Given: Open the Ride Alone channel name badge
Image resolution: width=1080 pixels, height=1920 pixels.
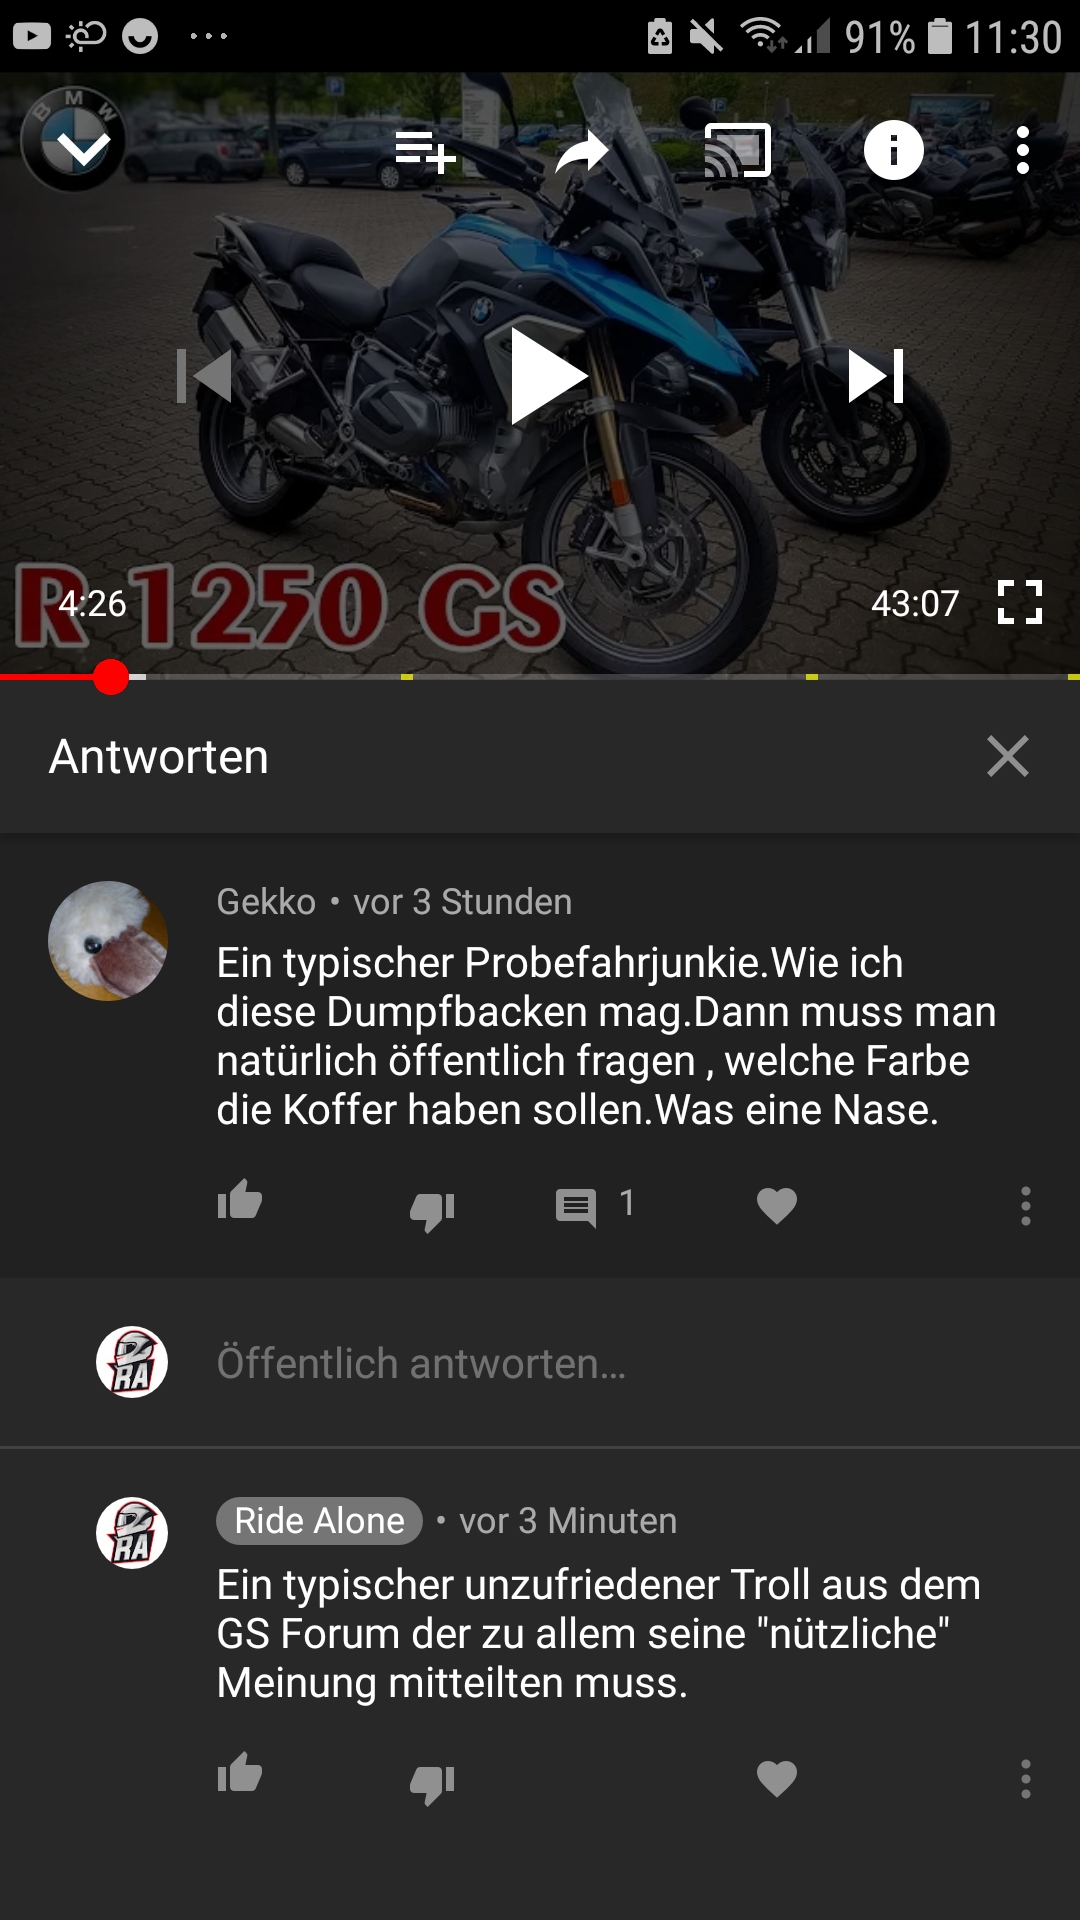Looking at the screenshot, I should 319,1521.
